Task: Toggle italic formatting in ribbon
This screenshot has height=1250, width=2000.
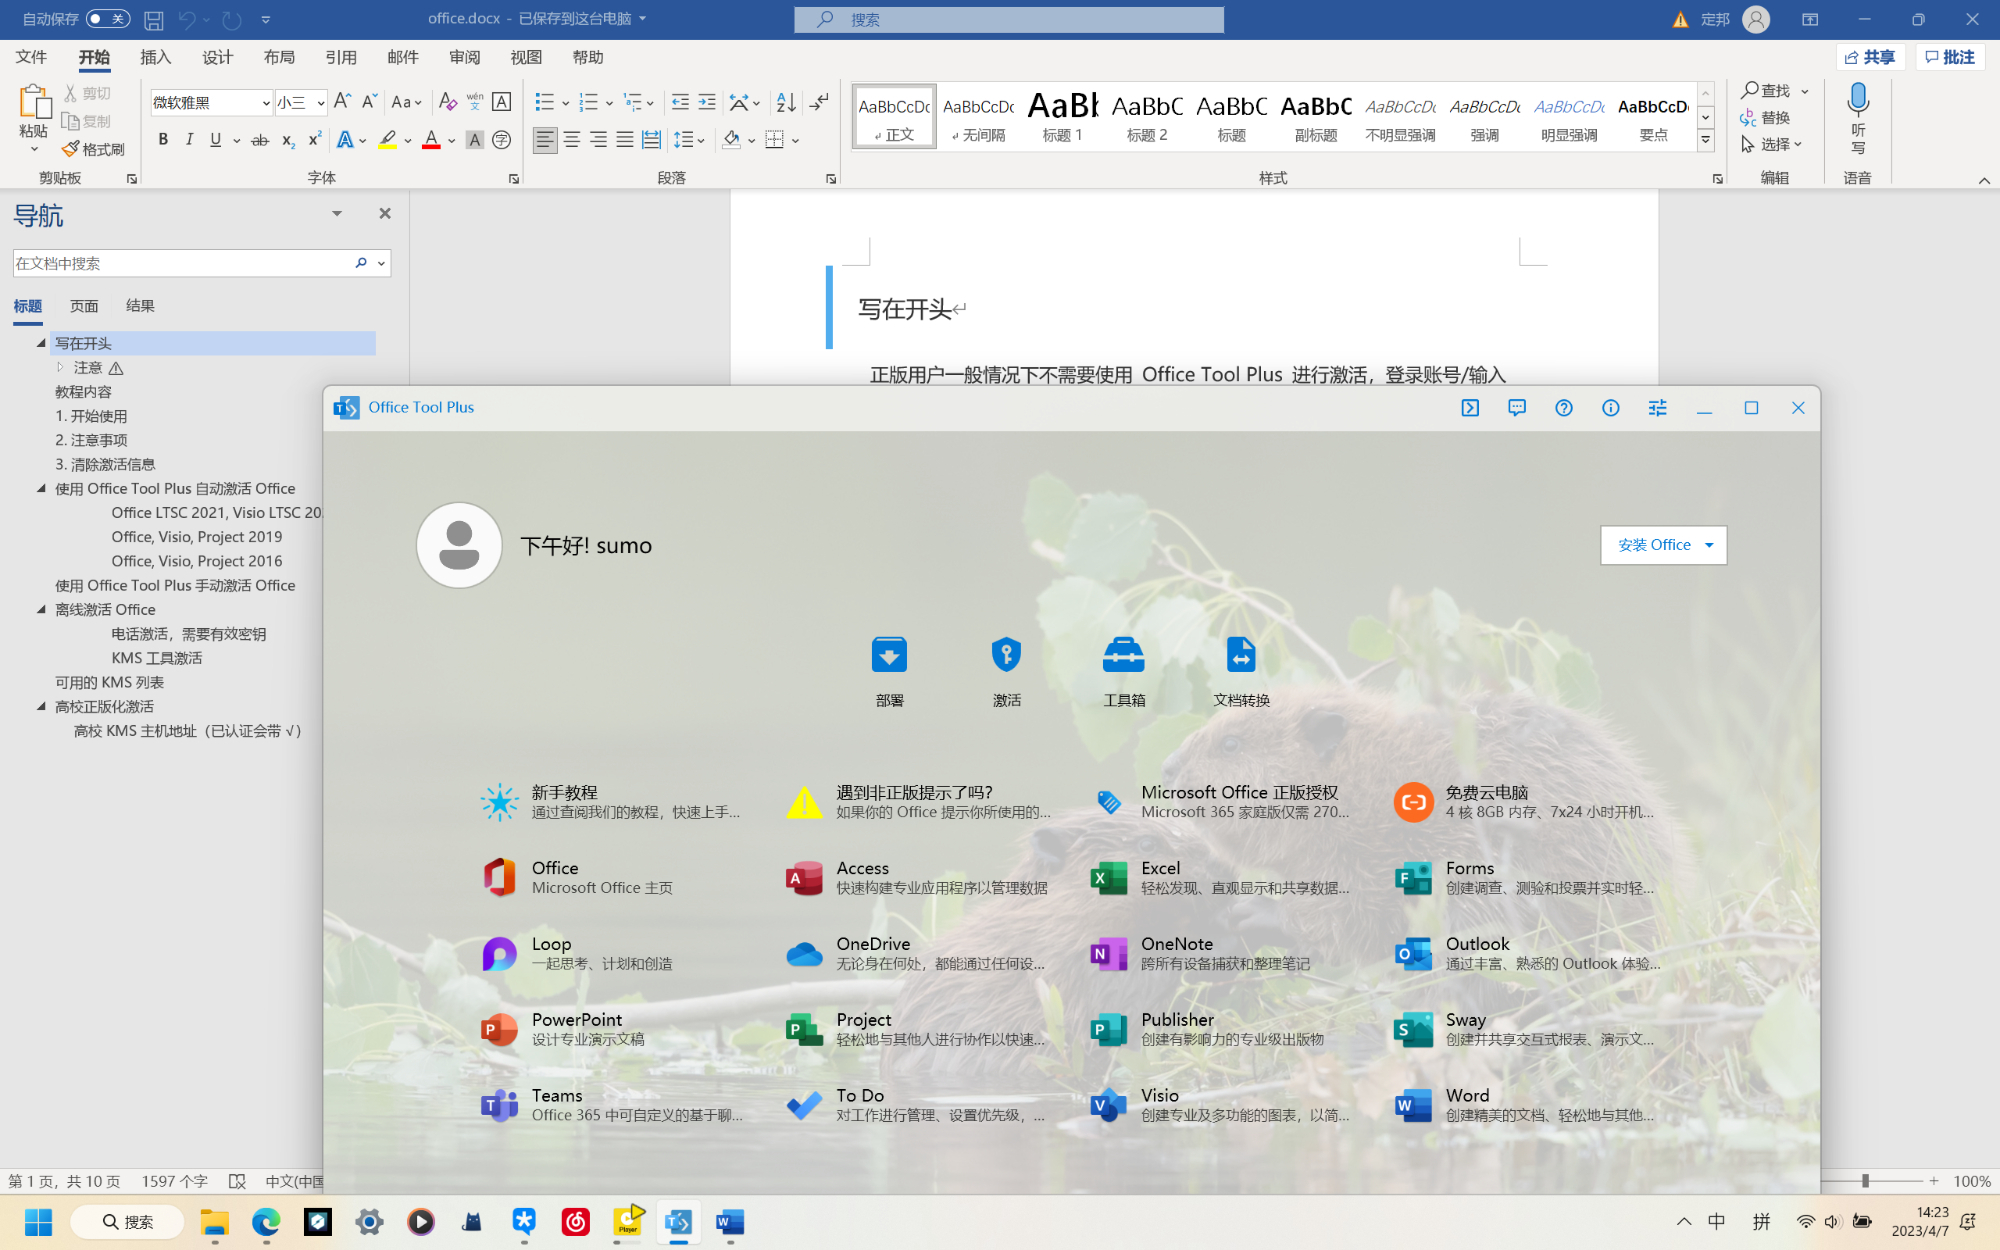Action: point(189,140)
